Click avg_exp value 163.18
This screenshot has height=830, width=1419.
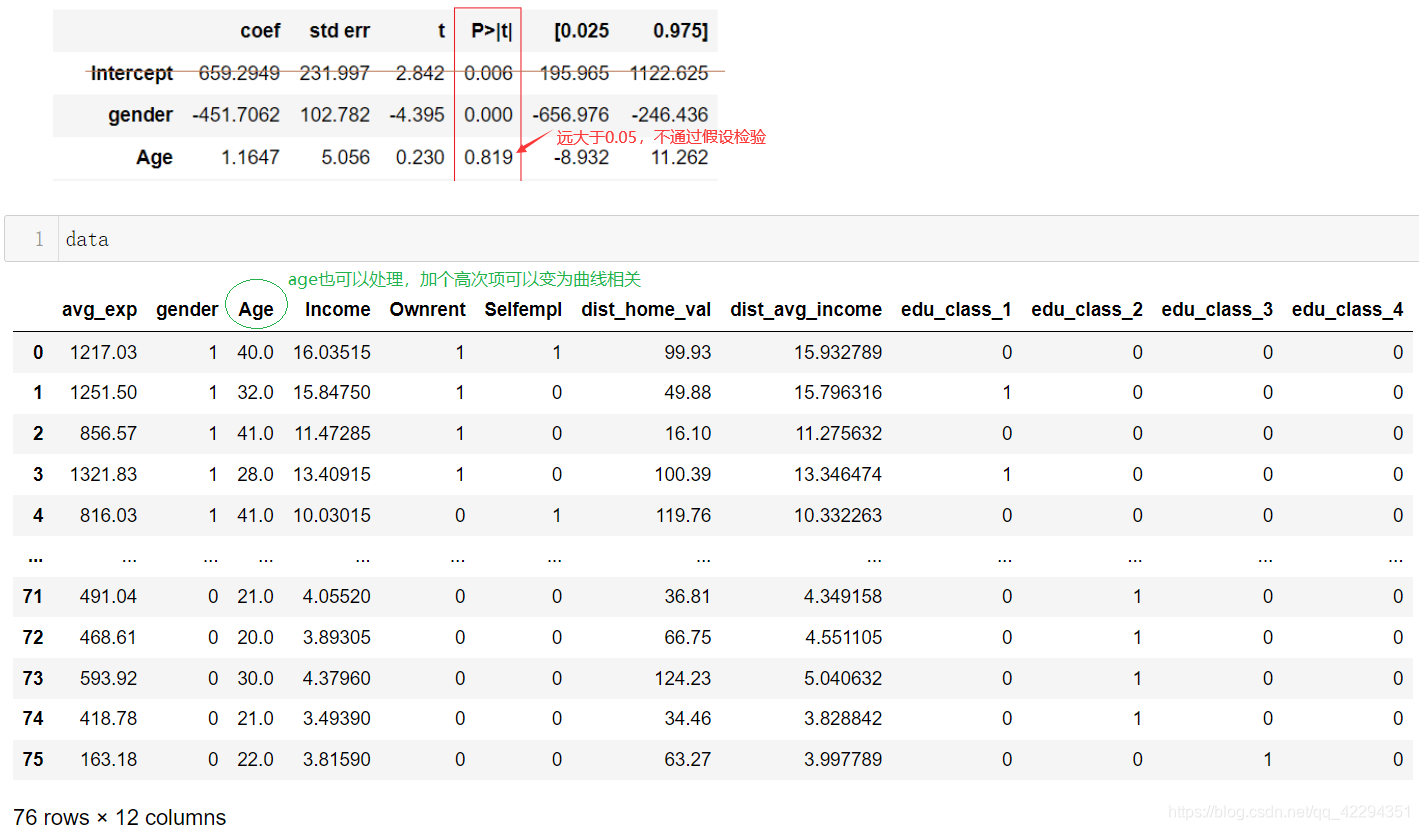click(x=109, y=760)
